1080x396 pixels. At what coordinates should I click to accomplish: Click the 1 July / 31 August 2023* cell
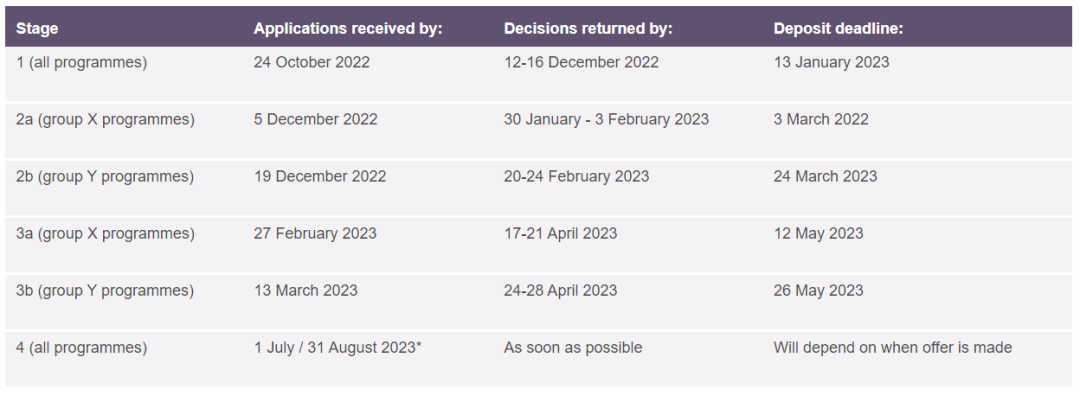338,348
